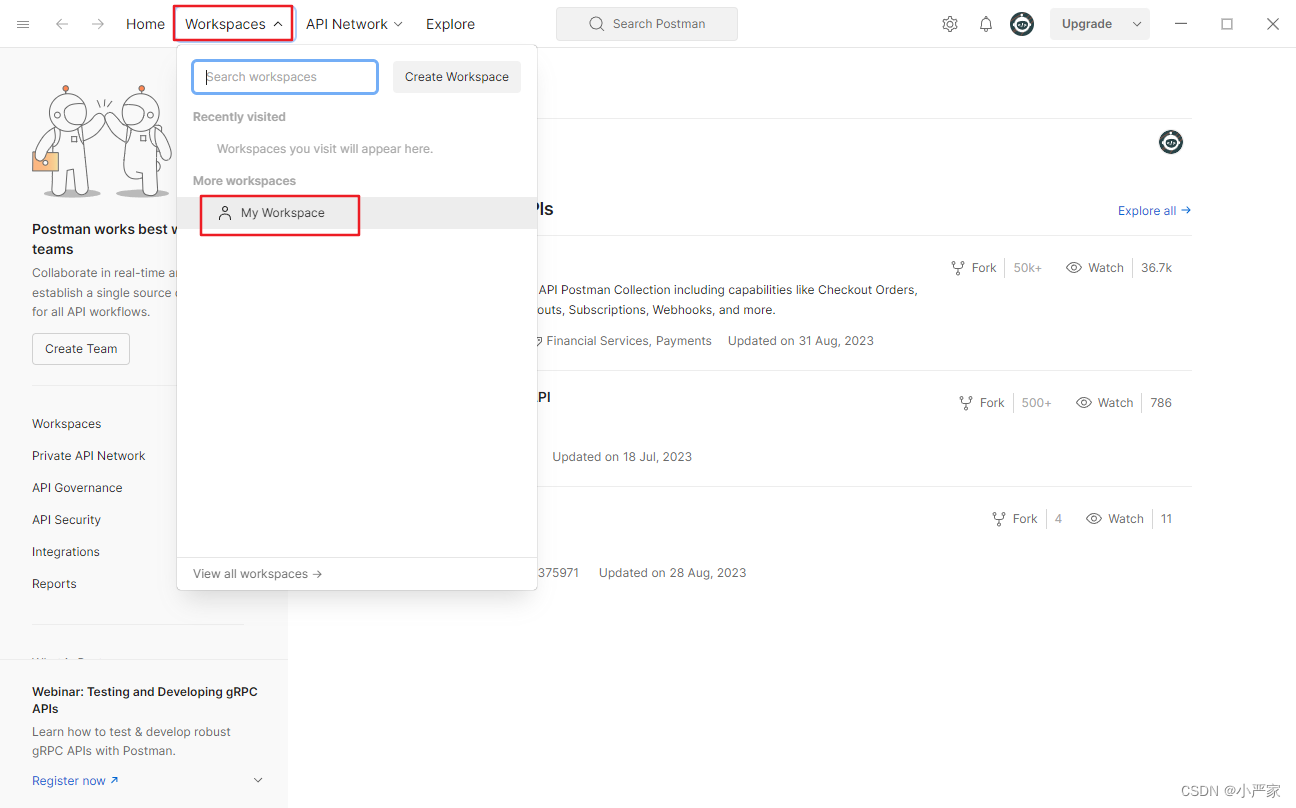
Task: Open the hamburger menu icon
Action: click(x=23, y=24)
